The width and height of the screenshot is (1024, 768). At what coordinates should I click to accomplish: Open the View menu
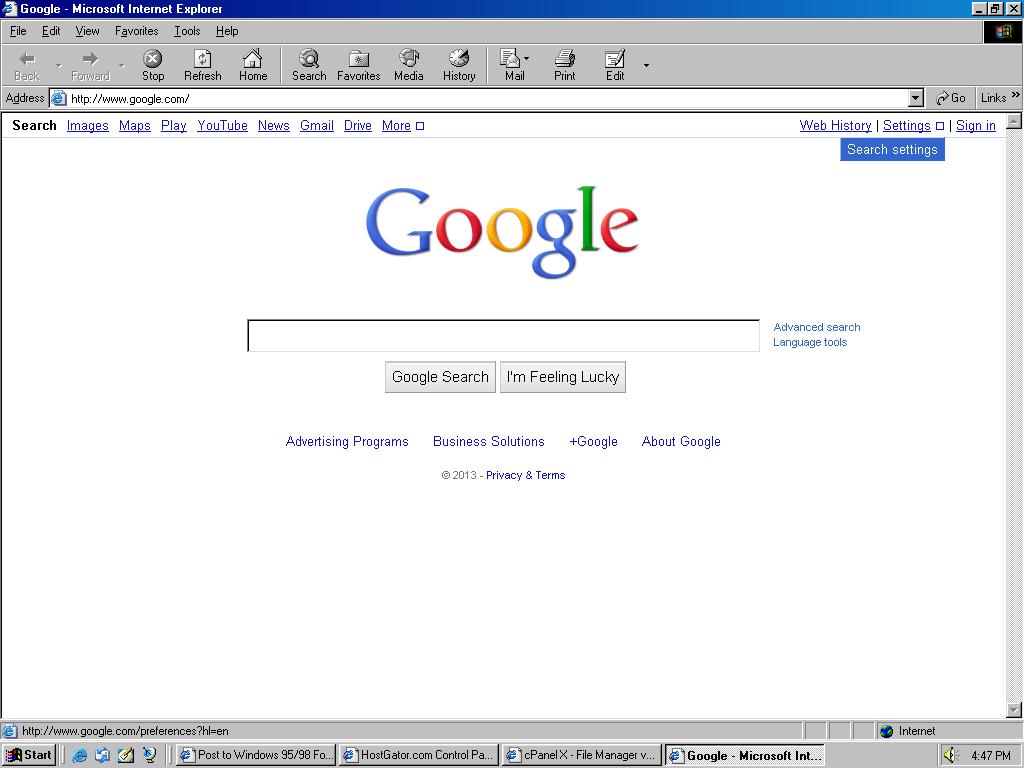(x=88, y=31)
